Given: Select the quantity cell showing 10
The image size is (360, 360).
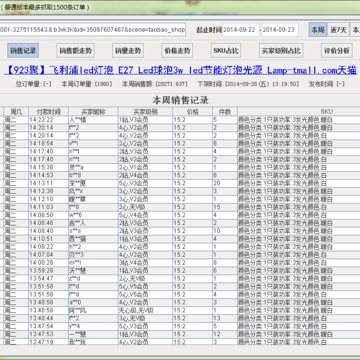Looking at the screenshot, I should coord(225,231).
